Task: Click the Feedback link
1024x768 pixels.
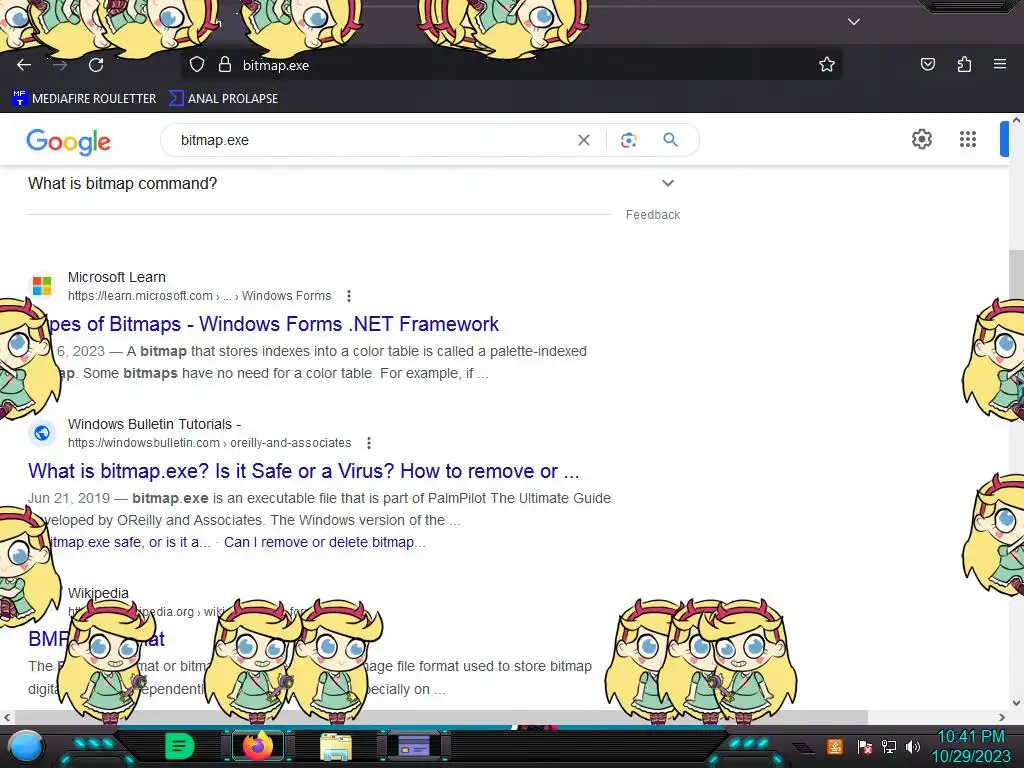Action: [652, 215]
